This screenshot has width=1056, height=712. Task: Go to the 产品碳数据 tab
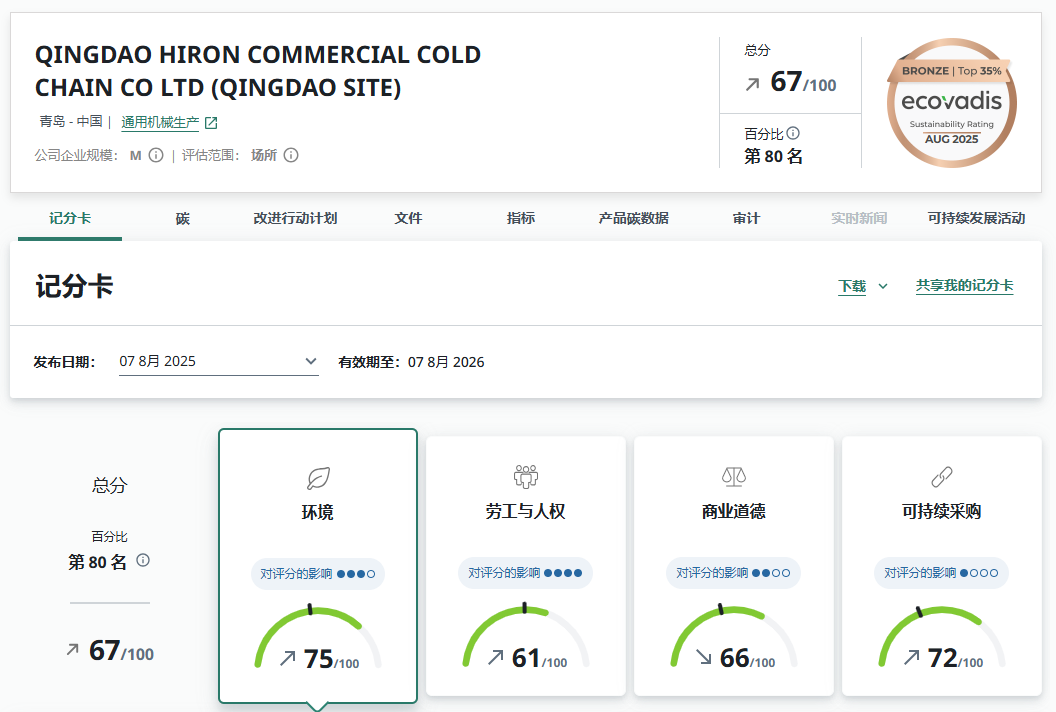tap(633, 218)
